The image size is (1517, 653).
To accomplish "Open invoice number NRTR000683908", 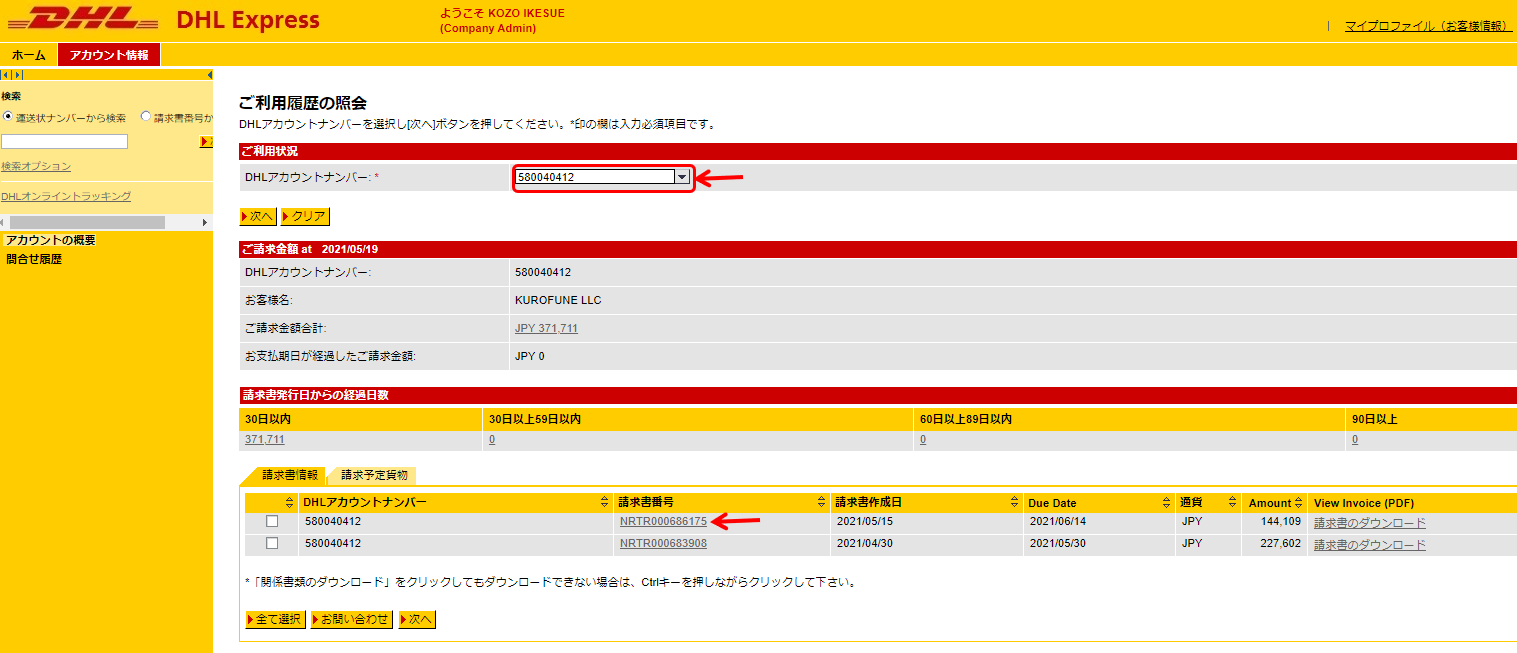I will click(663, 544).
